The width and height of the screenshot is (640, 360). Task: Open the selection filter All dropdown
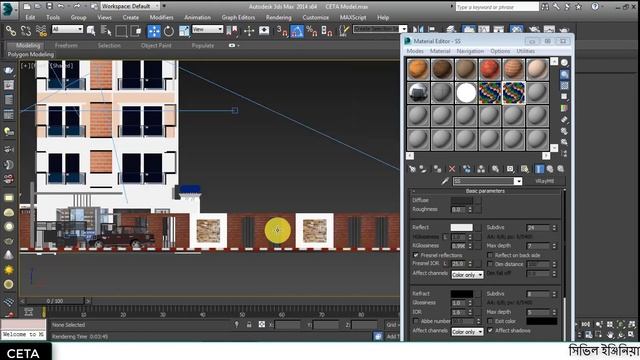67,29
